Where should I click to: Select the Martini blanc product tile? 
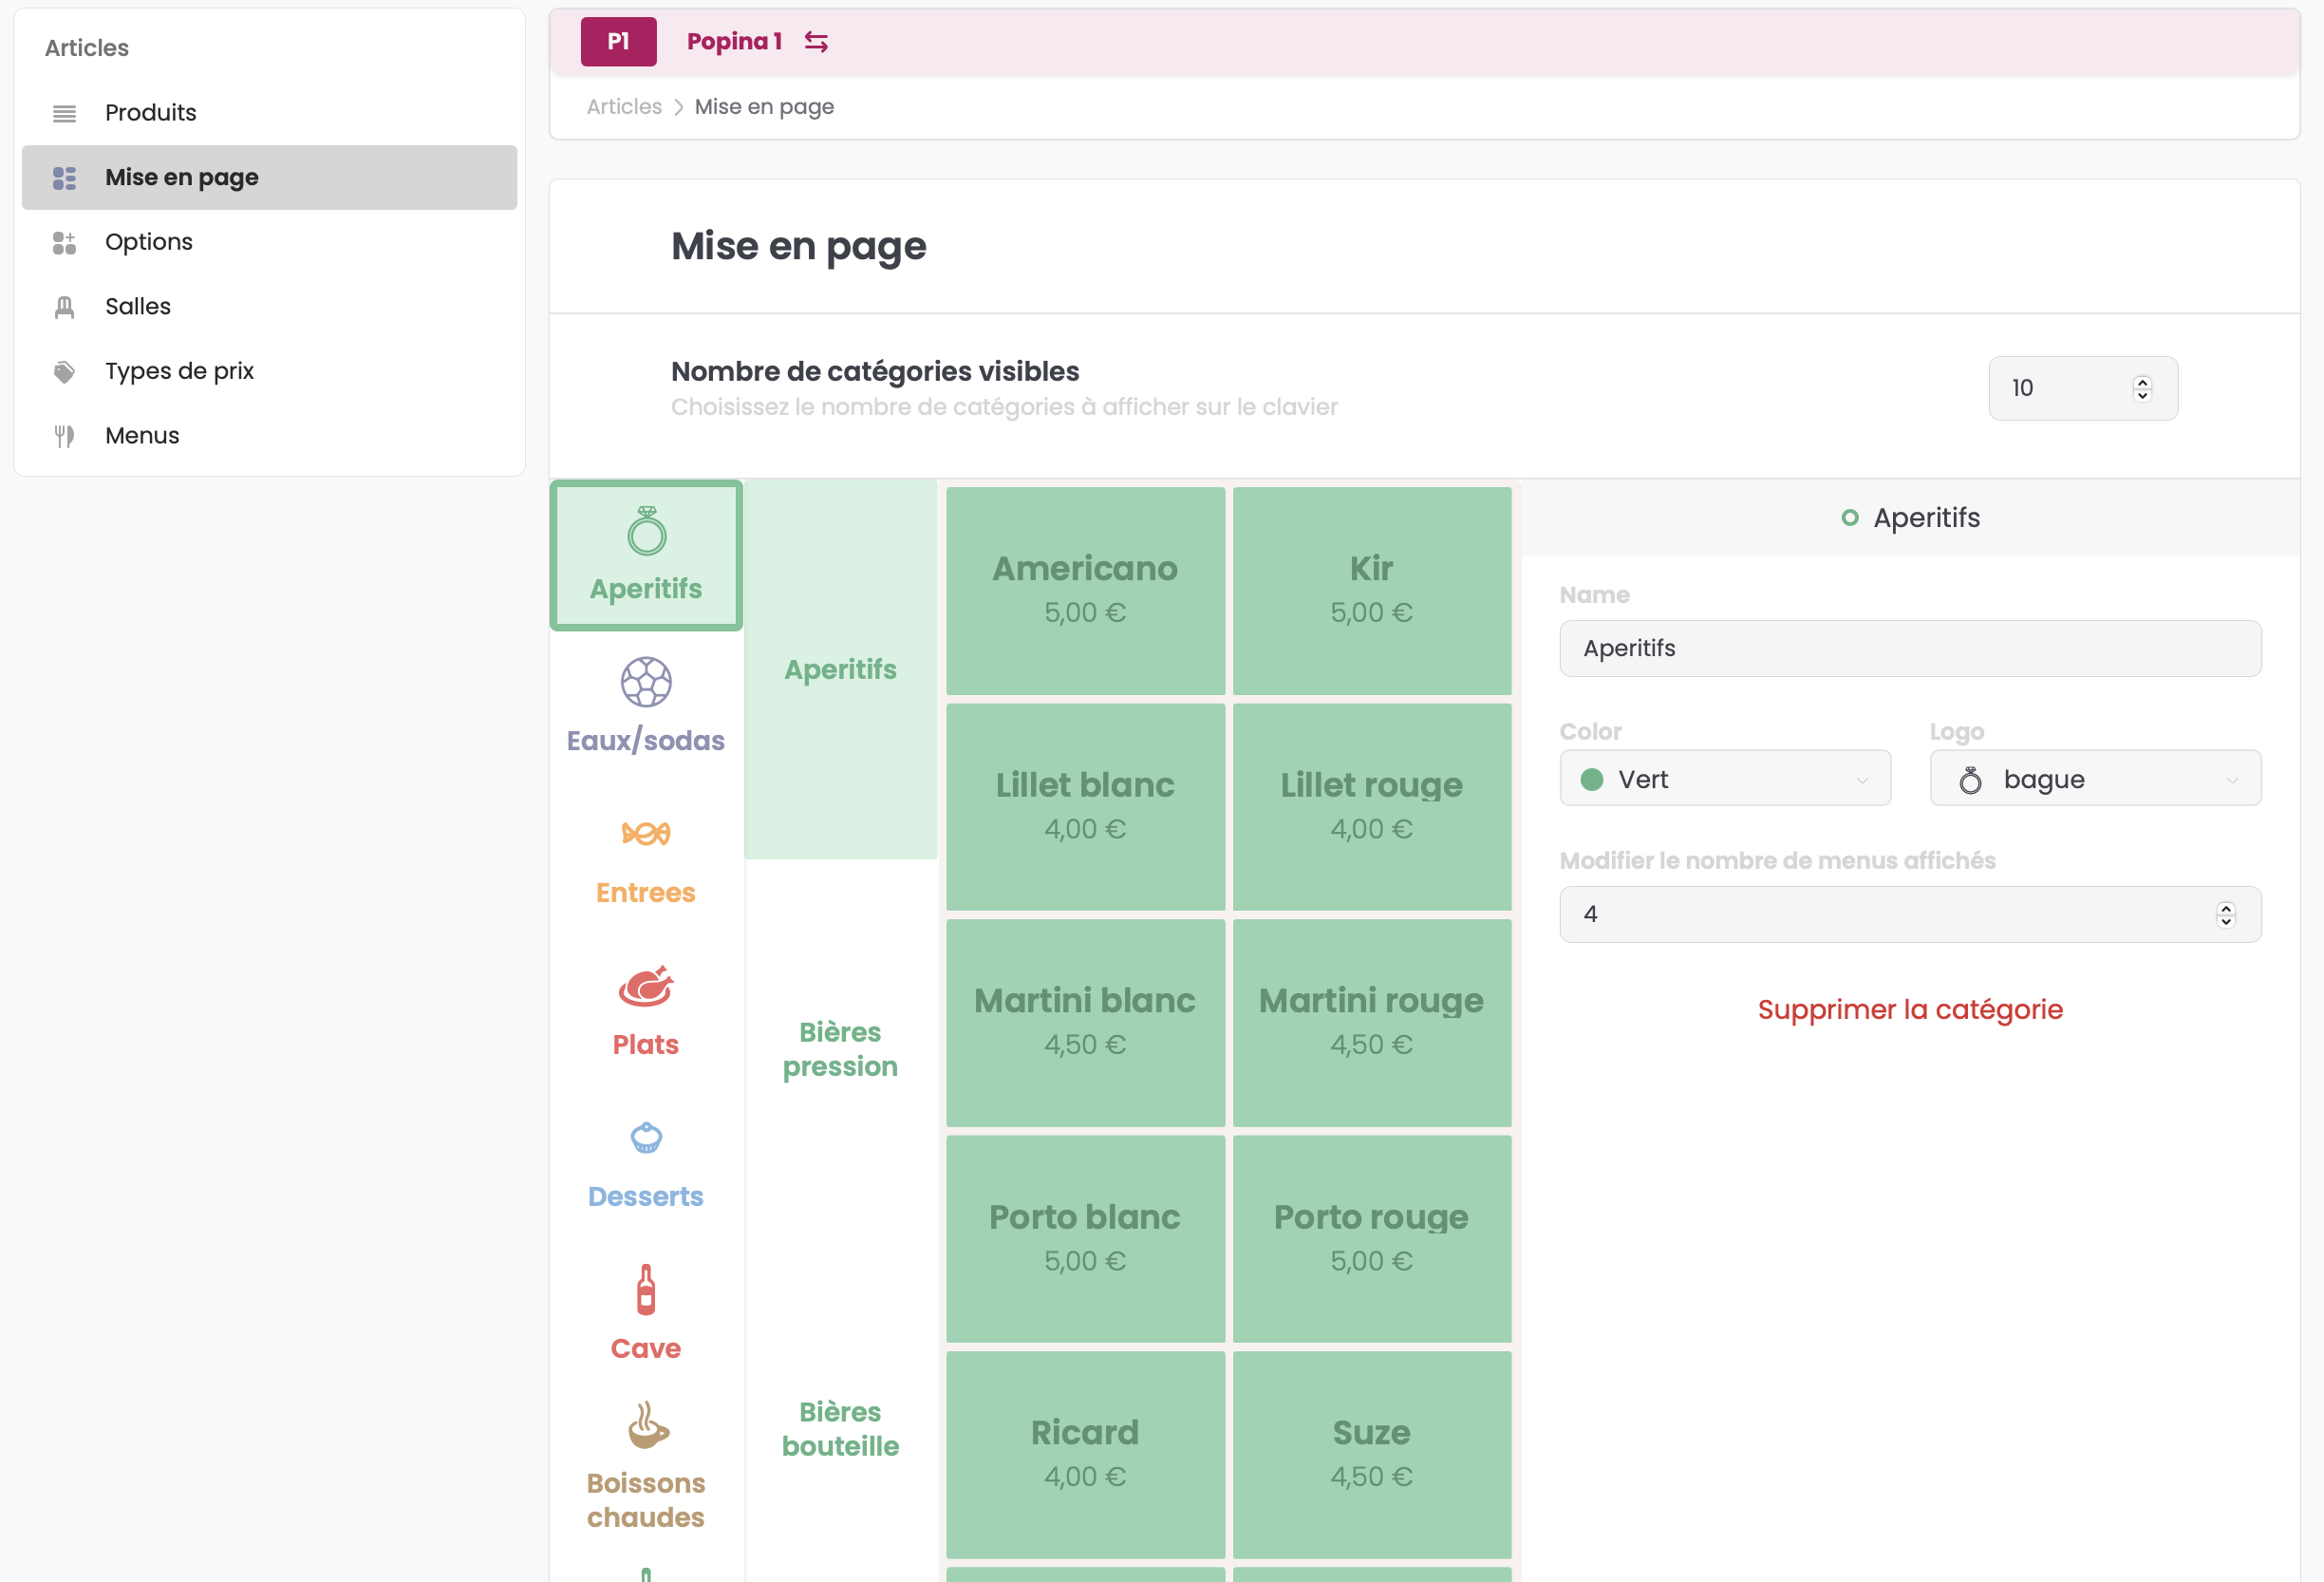click(x=1084, y=1021)
